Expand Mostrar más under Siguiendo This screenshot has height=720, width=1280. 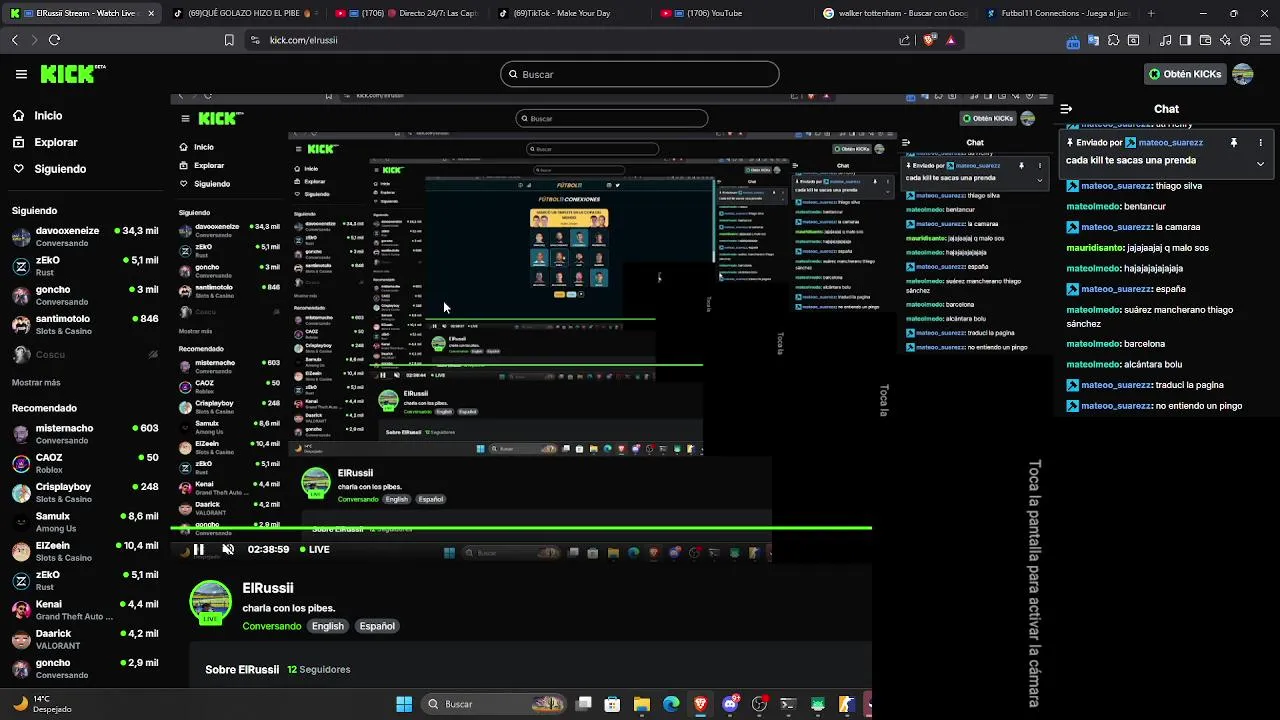point(36,383)
